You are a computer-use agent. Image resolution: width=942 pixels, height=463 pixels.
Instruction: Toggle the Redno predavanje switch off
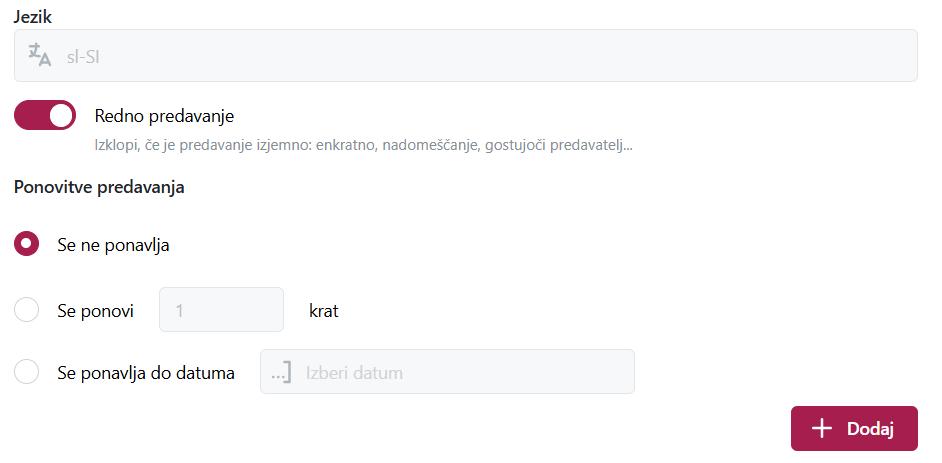coord(45,115)
